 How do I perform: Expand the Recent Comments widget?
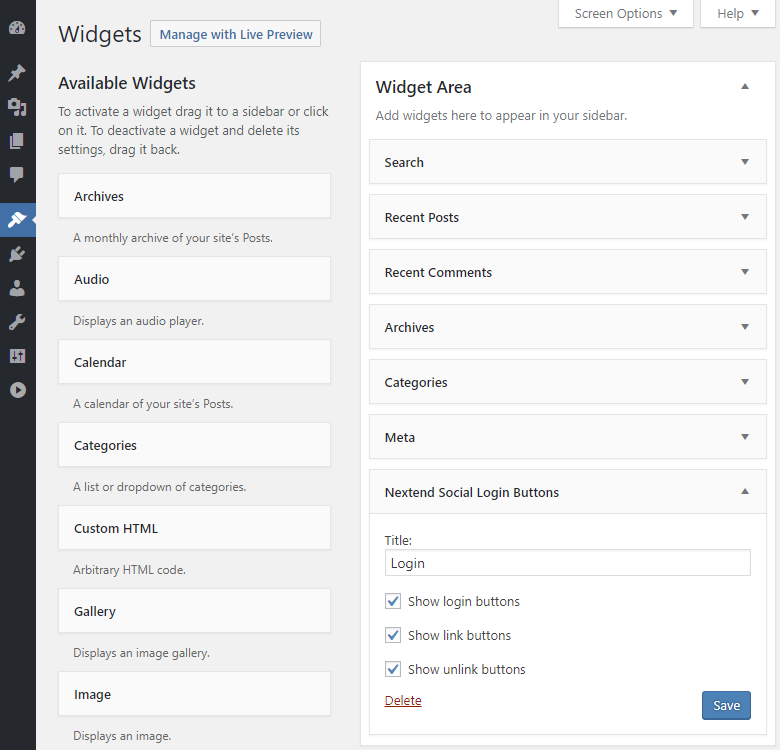coord(744,272)
